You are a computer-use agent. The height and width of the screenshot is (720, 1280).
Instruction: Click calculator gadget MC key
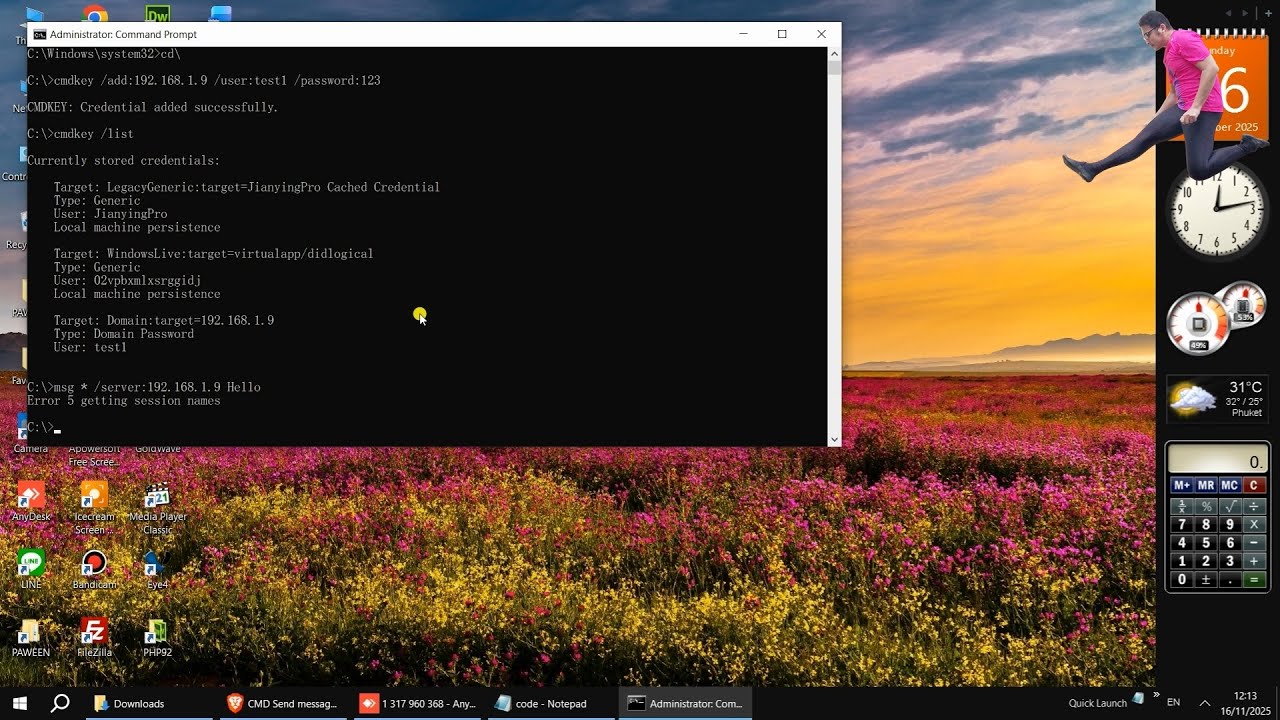[1229, 485]
